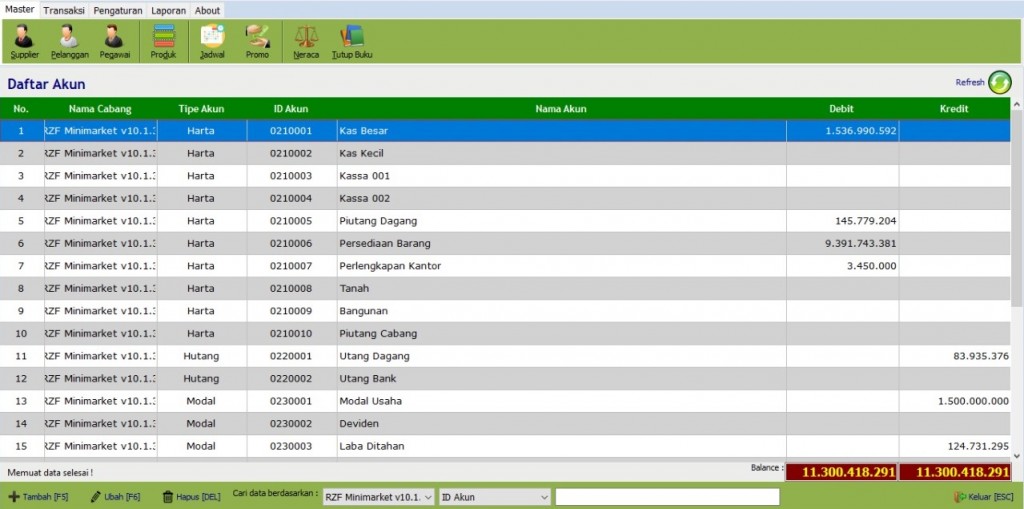The height and width of the screenshot is (509, 1024).
Task: Click kredit value 1.500.000.000
Action: pyautogui.click(x=973, y=401)
